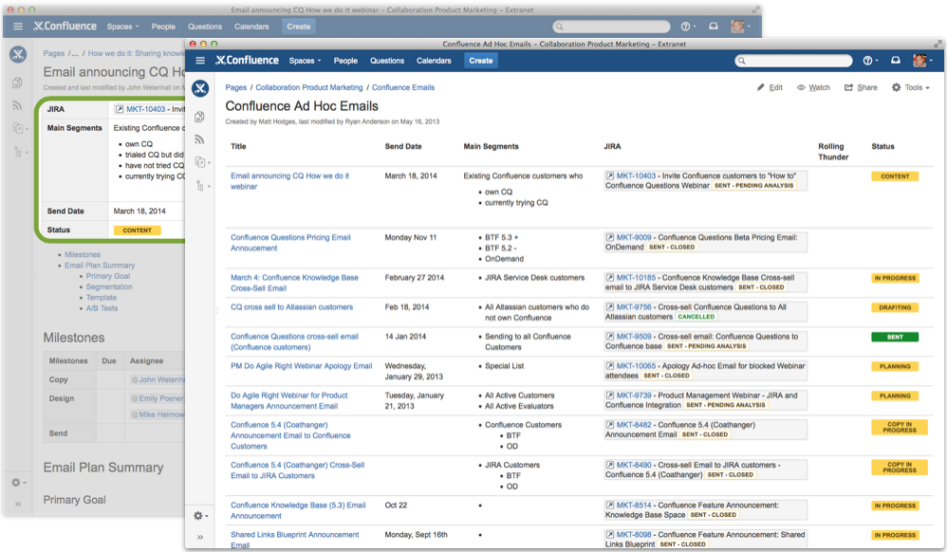Open the space shortcuts icon in front sidebar
The width and height of the screenshot is (947, 552).
click(201, 162)
